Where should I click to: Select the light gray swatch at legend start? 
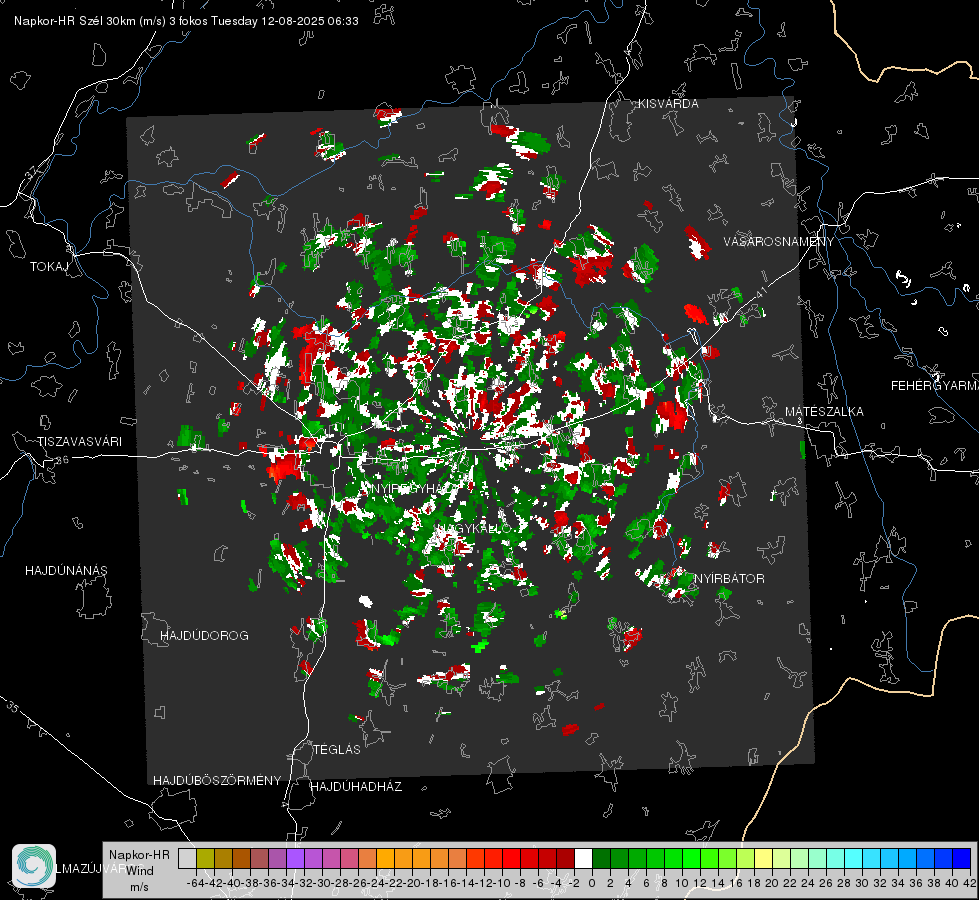click(187, 858)
